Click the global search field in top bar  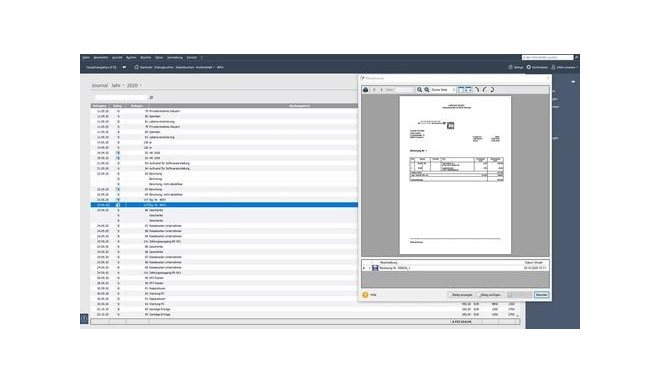click(547, 57)
